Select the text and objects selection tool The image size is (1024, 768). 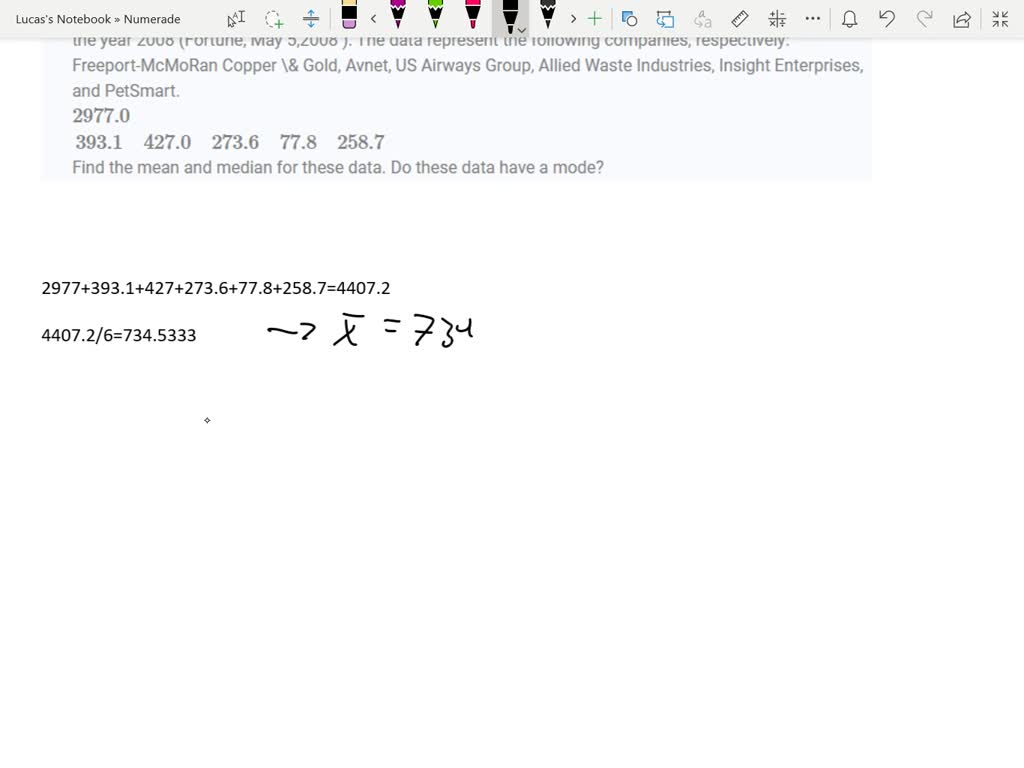point(236,19)
